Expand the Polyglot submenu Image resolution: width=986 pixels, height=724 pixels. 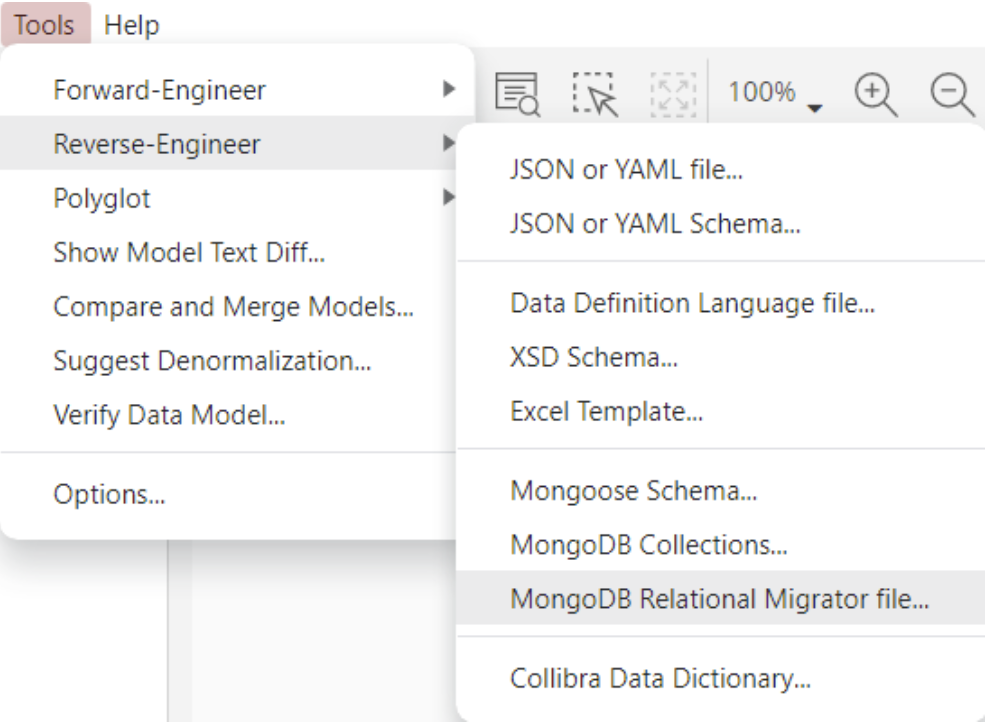pos(103,198)
